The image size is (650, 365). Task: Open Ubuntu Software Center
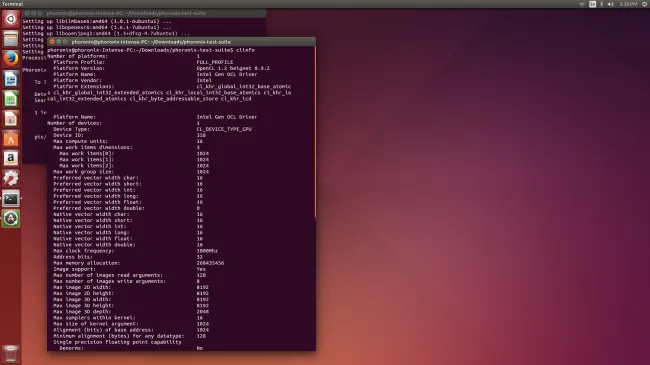pyautogui.click(x=11, y=139)
